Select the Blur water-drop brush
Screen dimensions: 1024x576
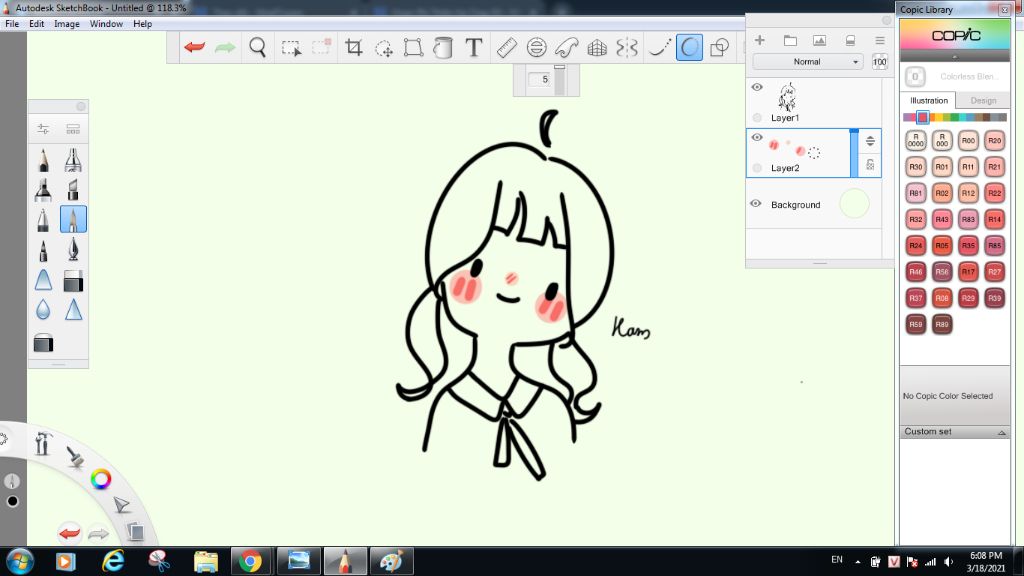[x=43, y=310]
